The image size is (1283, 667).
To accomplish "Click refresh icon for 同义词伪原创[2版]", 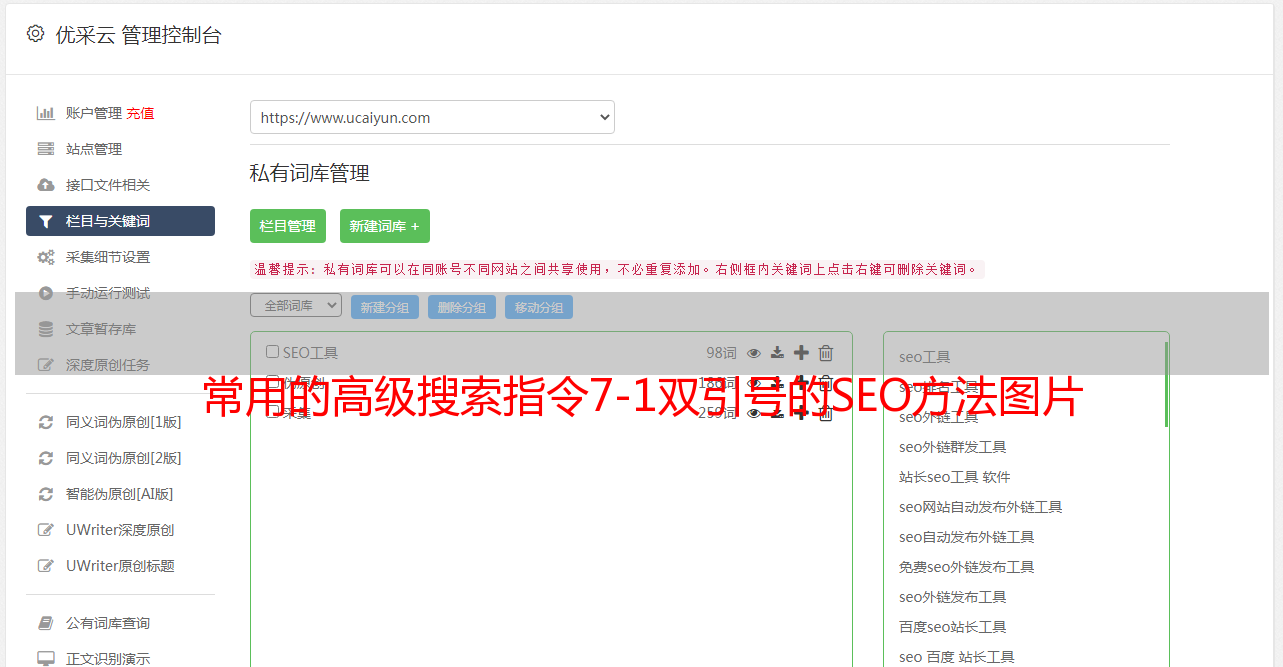I will click(x=46, y=458).
